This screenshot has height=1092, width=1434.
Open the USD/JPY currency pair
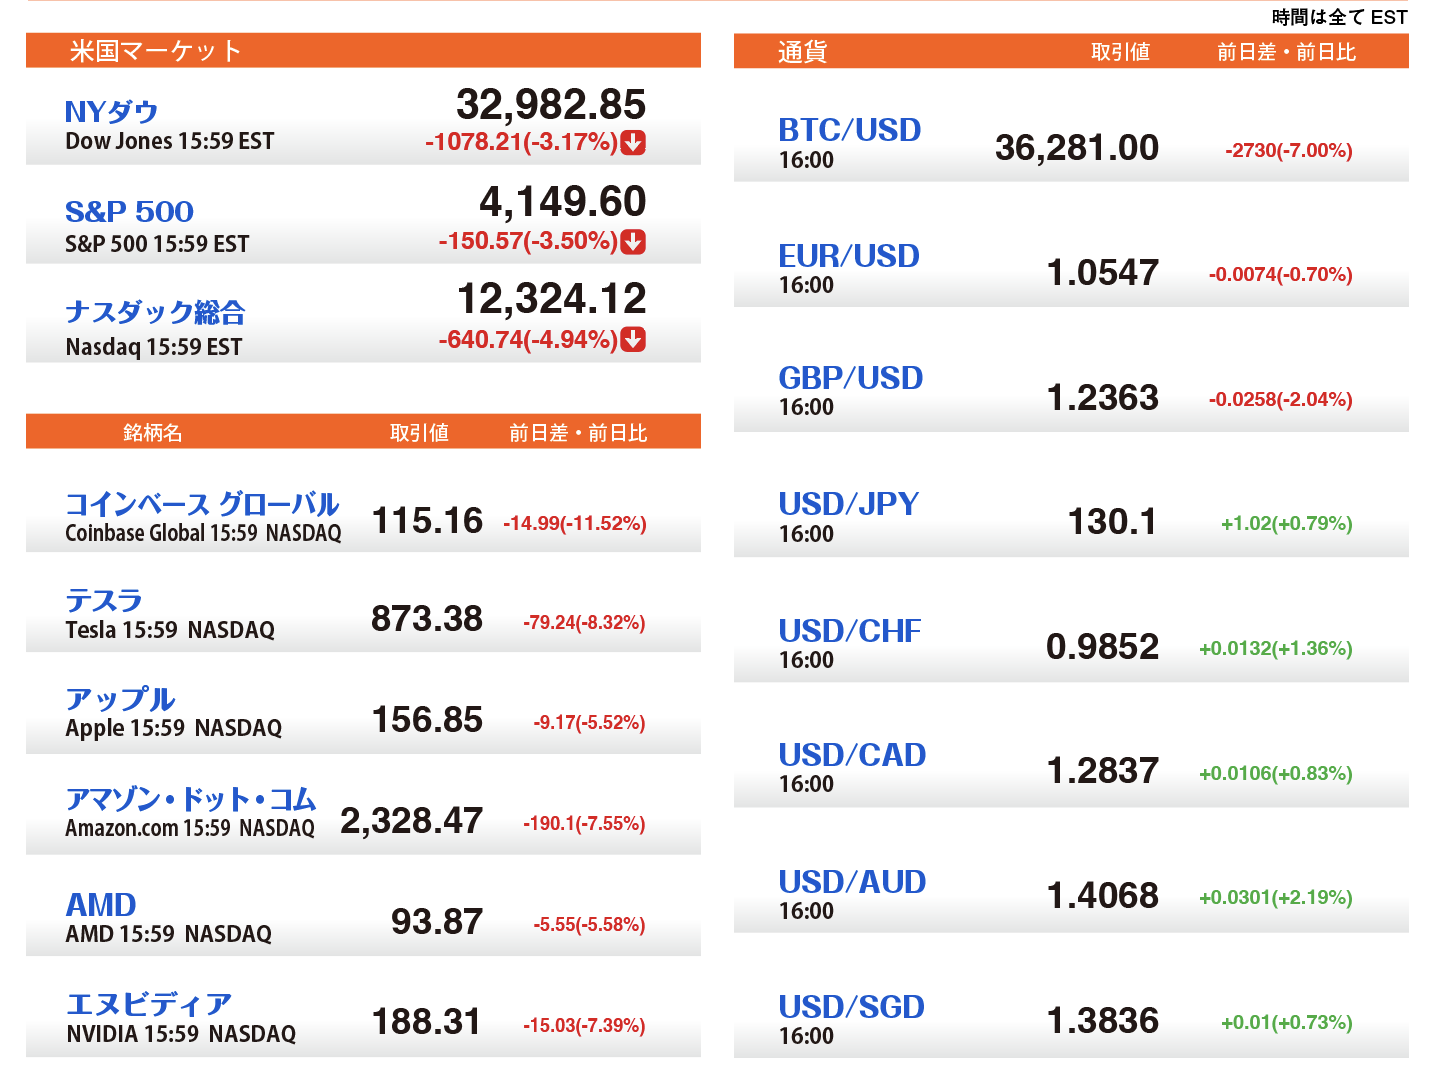click(848, 504)
